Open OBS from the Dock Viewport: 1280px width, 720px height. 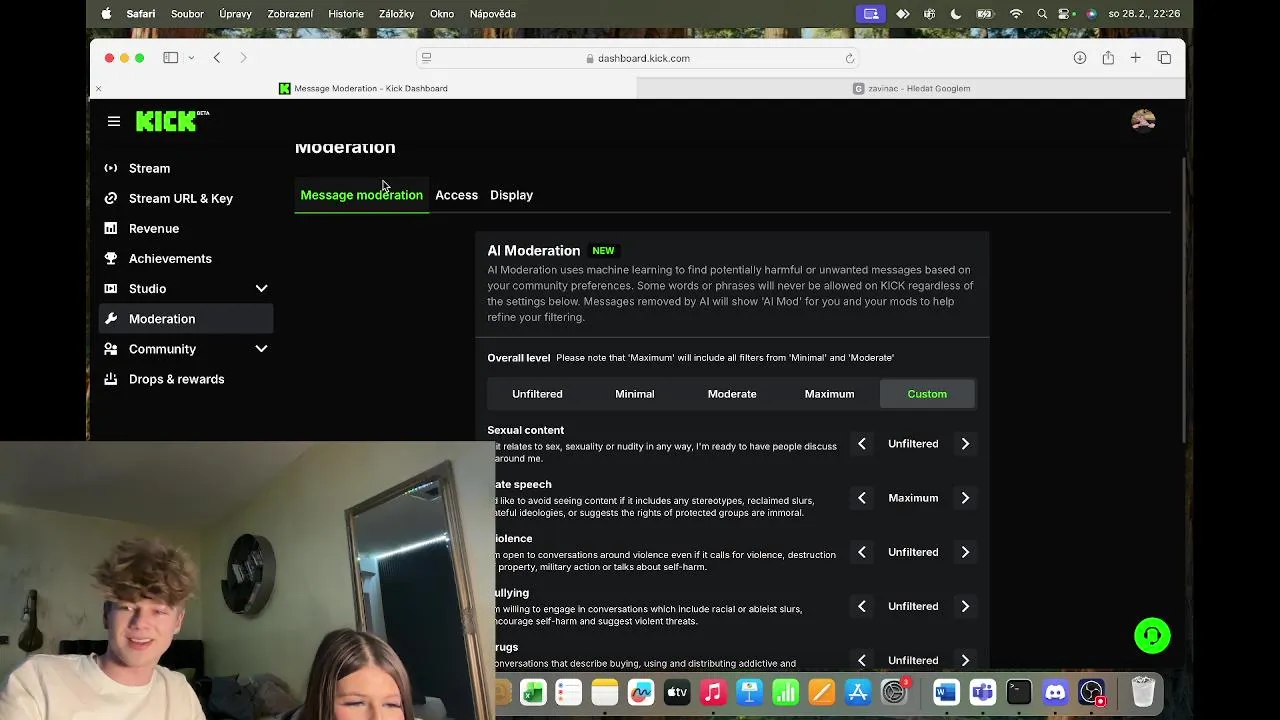coord(1091,692)
